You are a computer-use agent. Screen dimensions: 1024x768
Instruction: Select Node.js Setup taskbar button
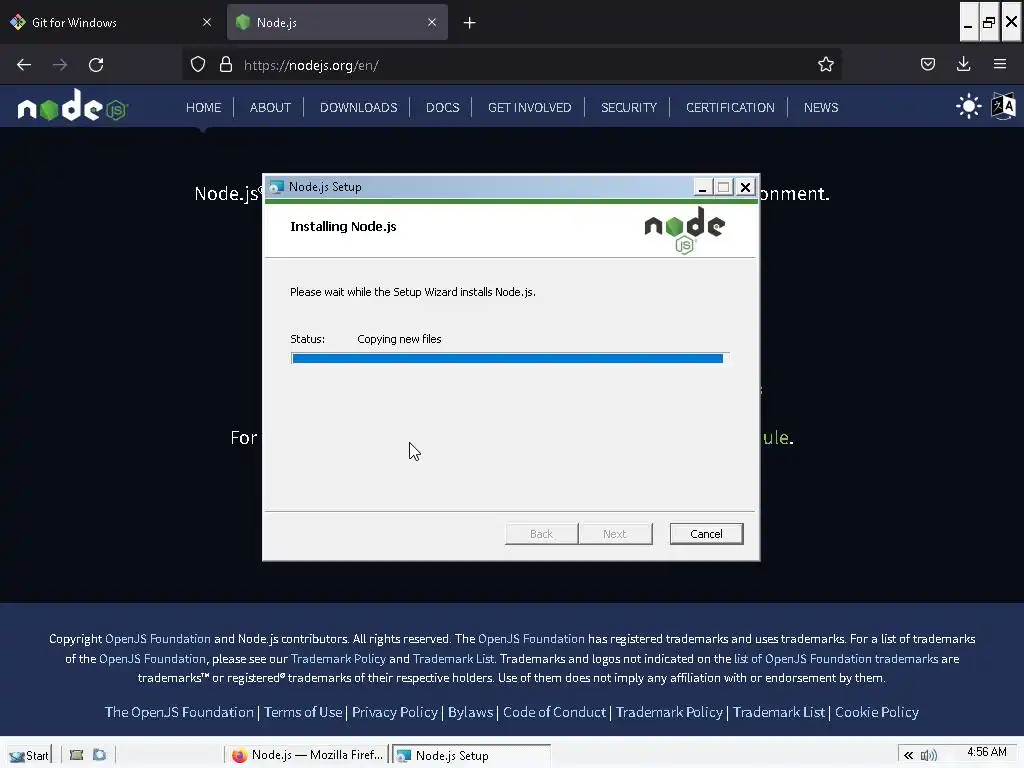click(472, 755)
